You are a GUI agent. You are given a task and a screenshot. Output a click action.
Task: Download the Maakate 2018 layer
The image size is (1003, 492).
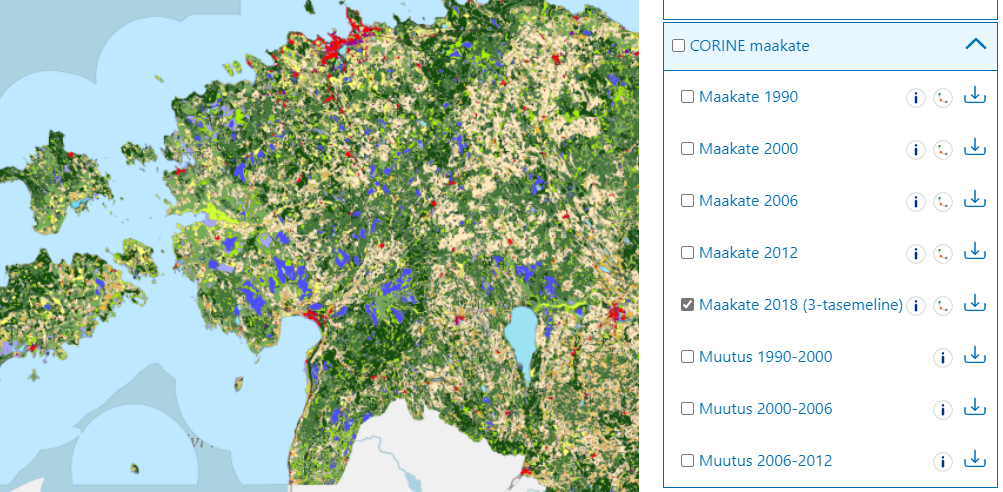click(x=974, y=304)
